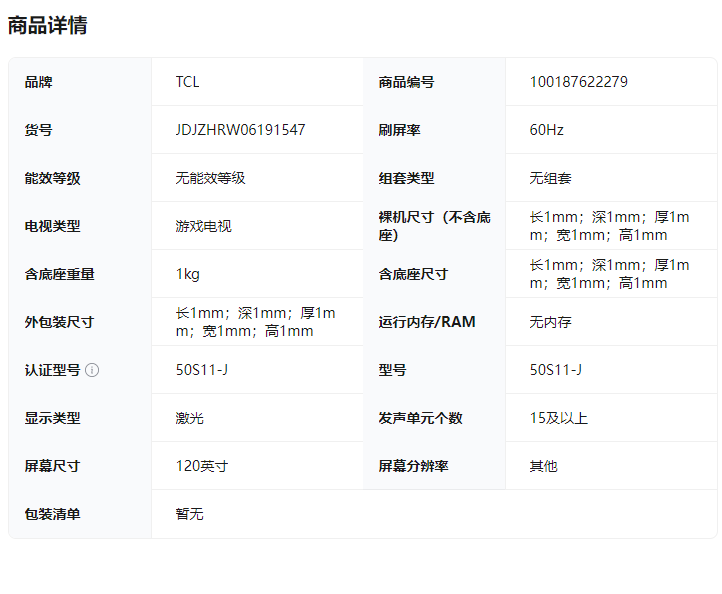Screen dimensions: 722x594
Task: Click the info icon beside 认证型号
Action: tap(92, 370)
